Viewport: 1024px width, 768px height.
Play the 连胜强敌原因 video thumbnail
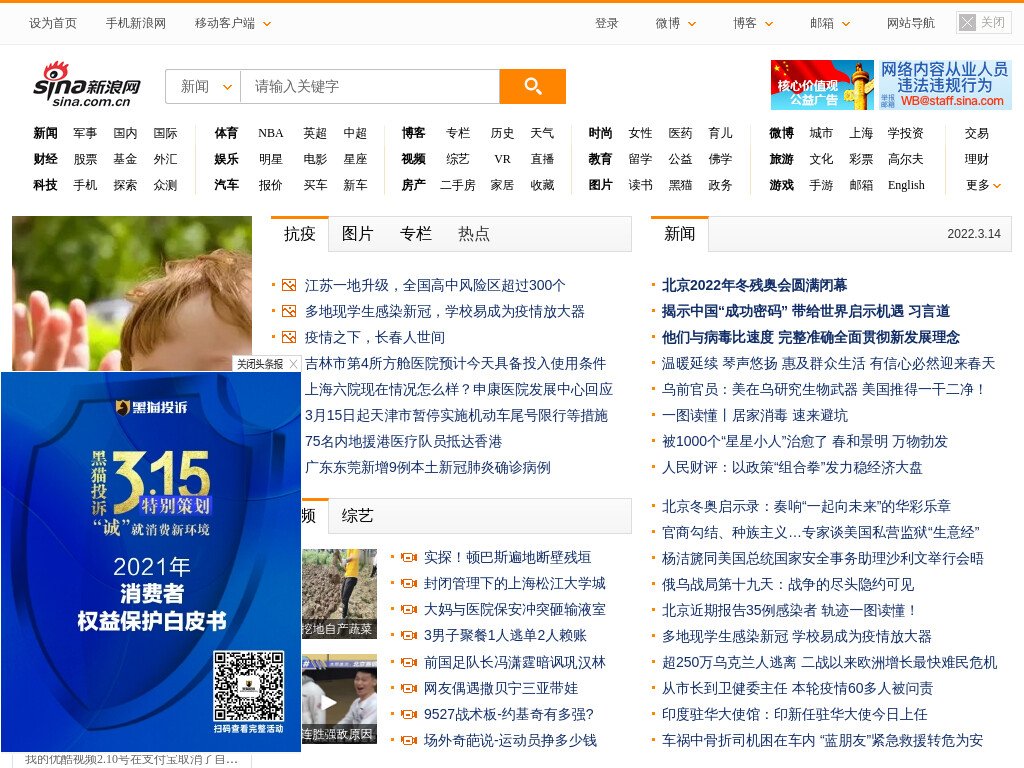coord(339,699)
